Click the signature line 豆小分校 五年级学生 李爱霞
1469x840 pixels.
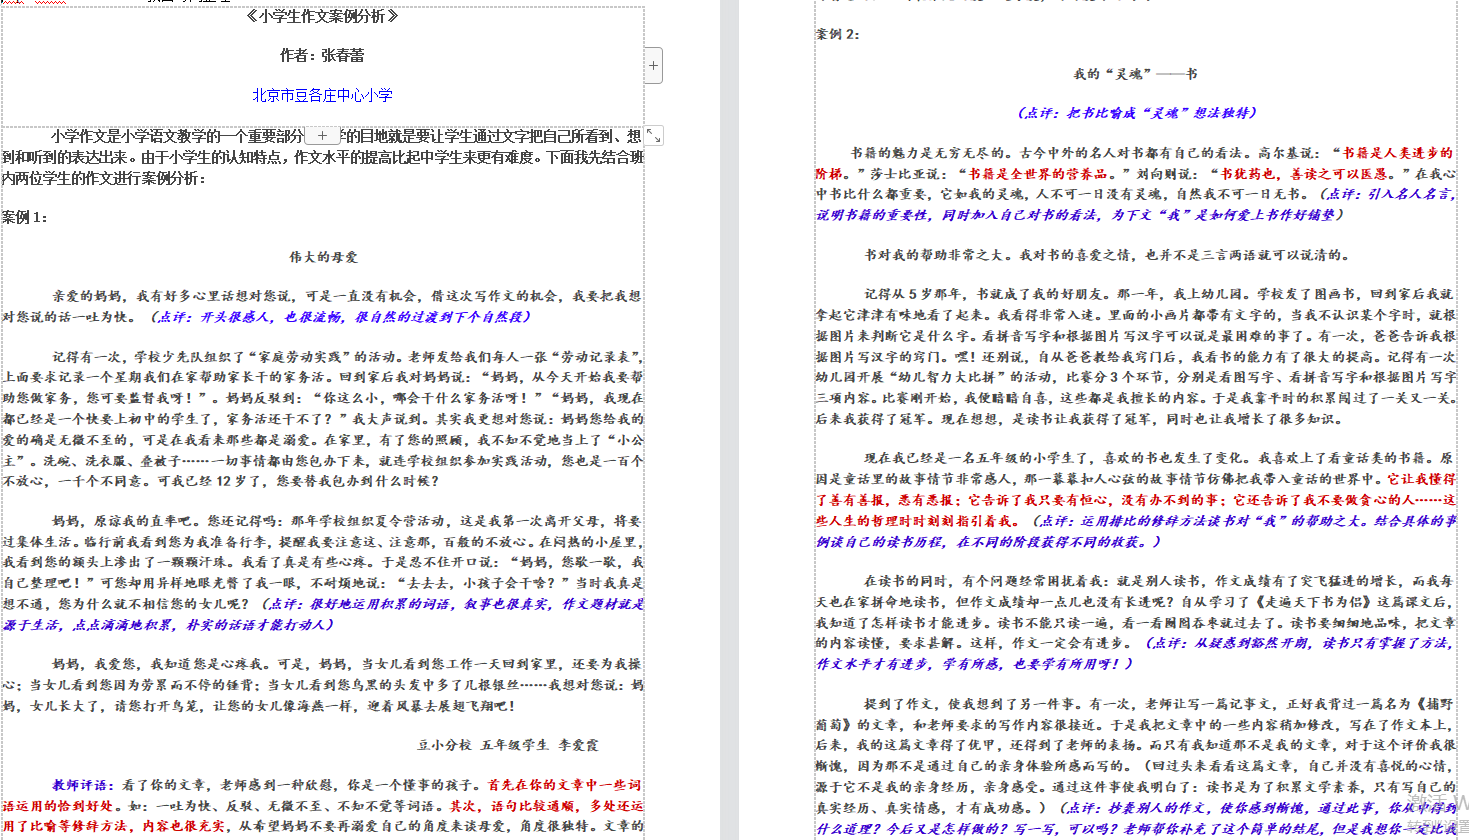click(x=508, y=745)
